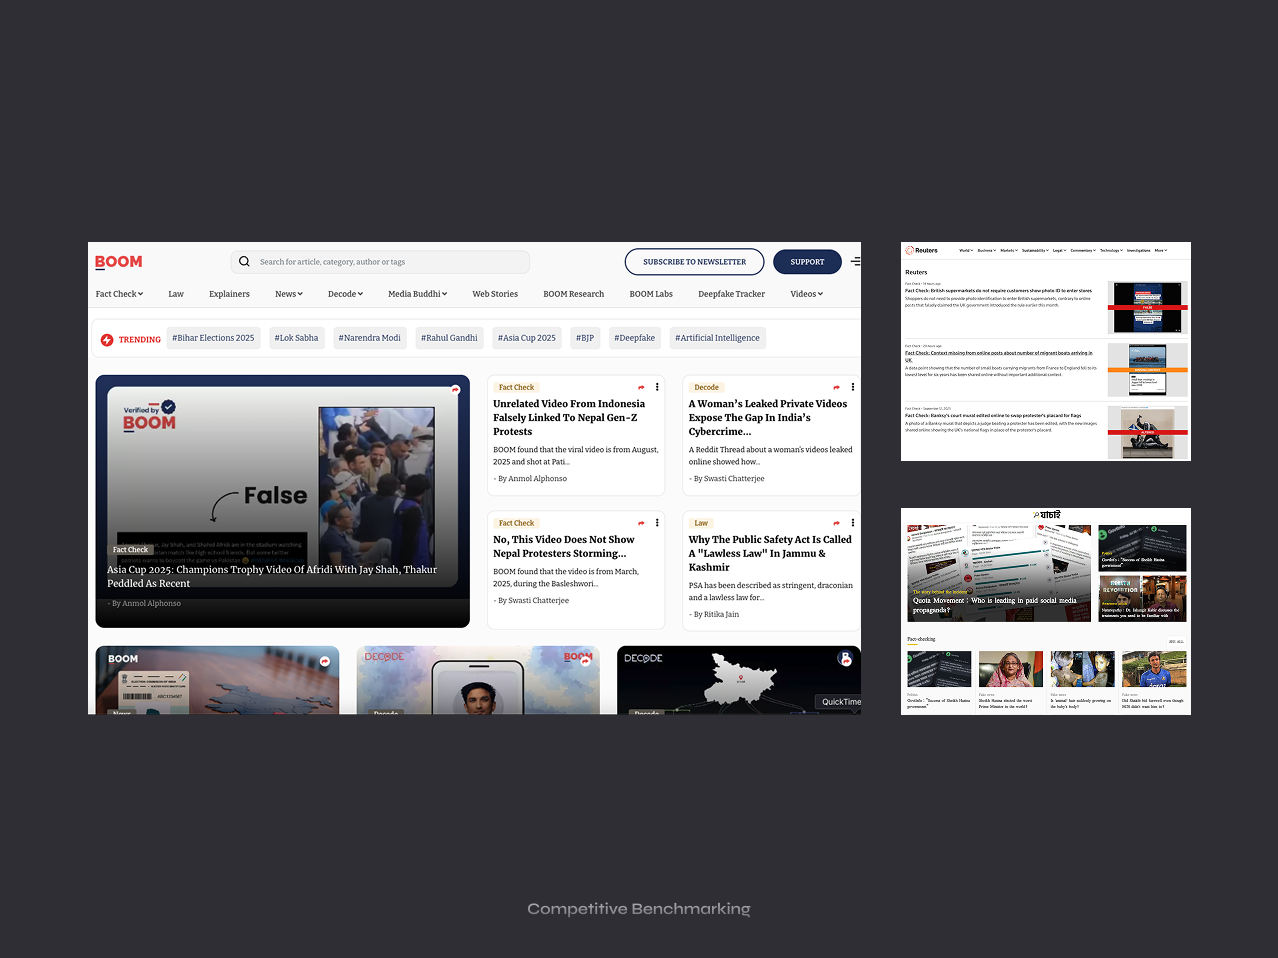The image size is (1278, 958).
Task: Expand the Videos dropdown menu
Action: 806,294
